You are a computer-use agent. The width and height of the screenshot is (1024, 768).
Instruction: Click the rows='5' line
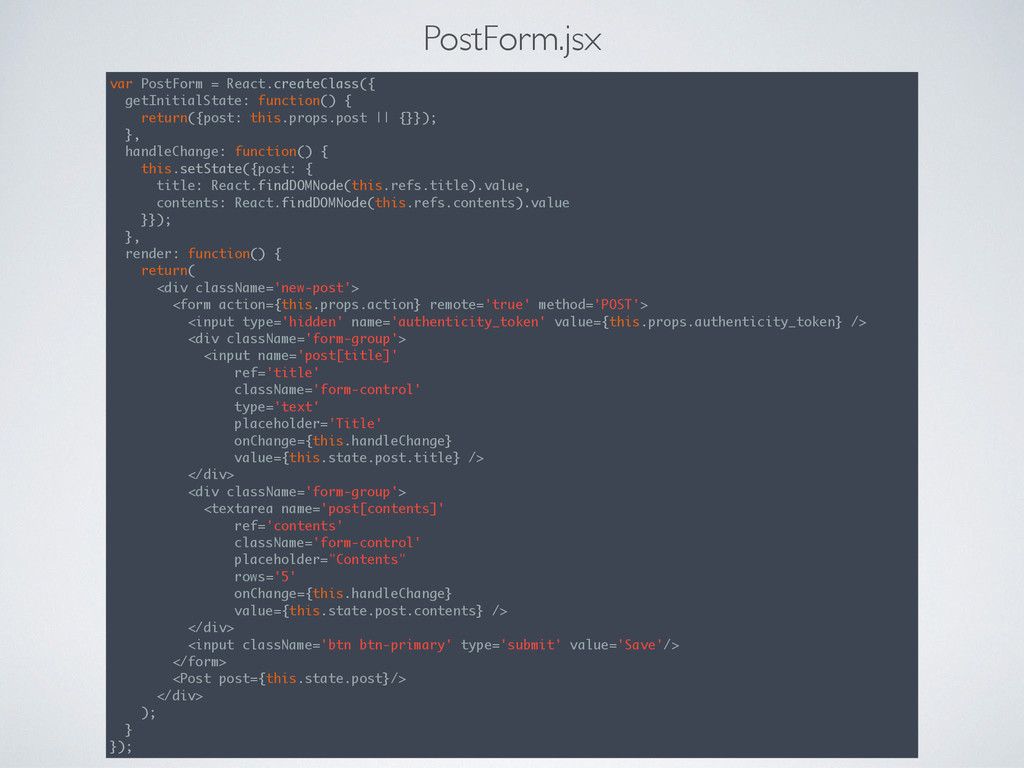point(264,577)
